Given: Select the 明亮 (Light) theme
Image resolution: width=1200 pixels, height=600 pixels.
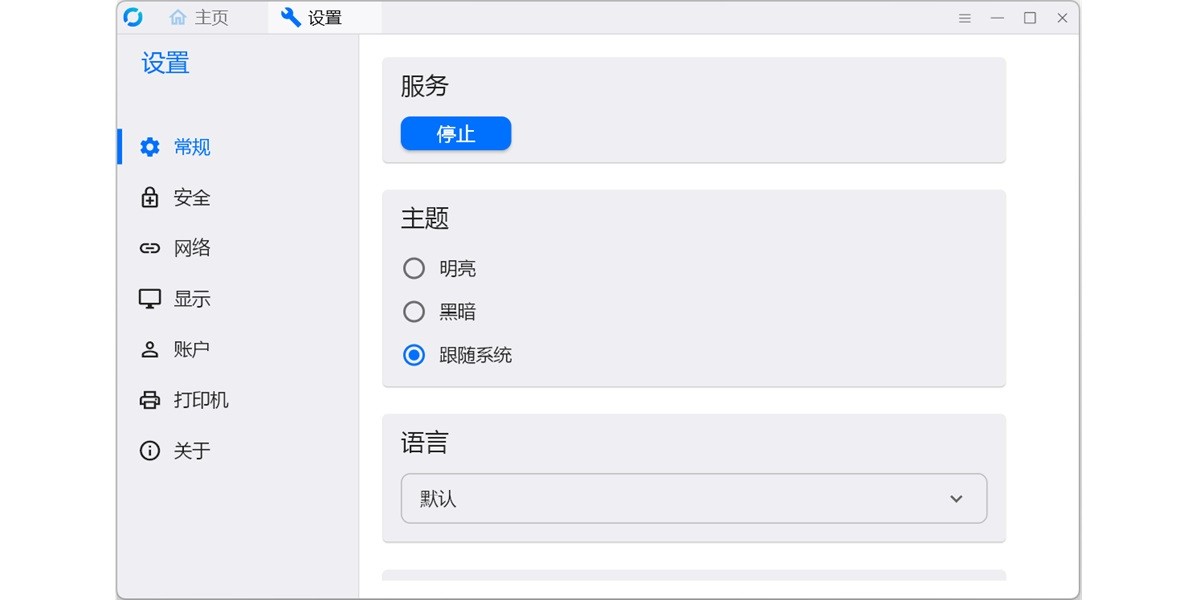Looking at the screenshot, I should (413, 268).
